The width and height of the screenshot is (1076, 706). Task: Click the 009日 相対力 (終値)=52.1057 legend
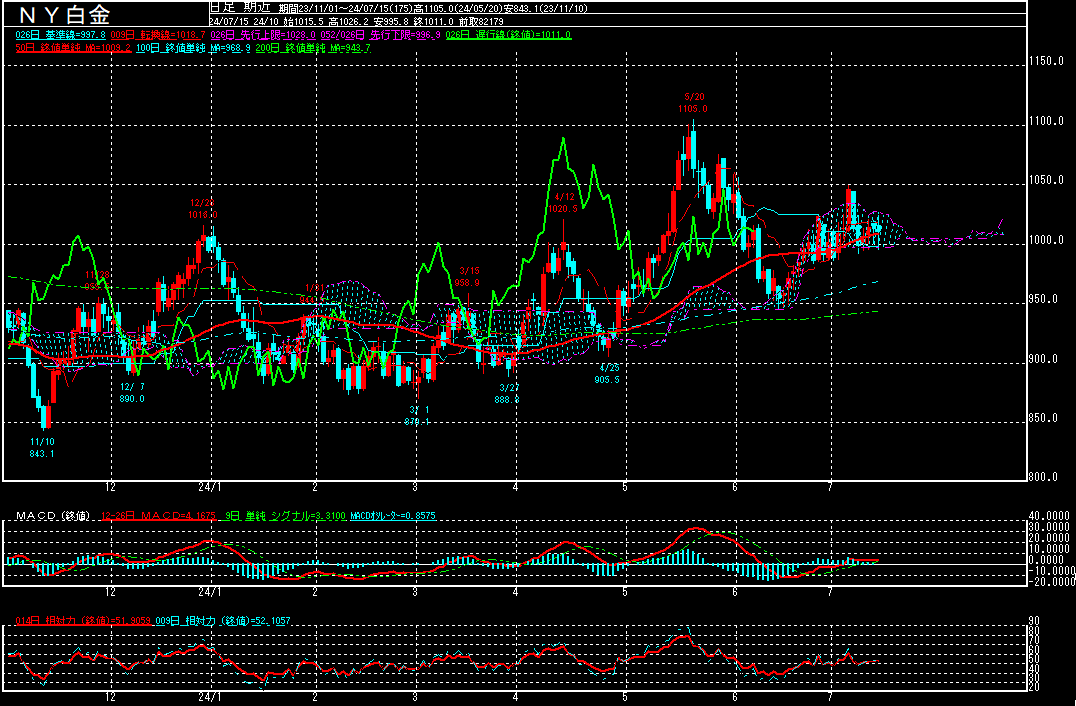[222, 621]
